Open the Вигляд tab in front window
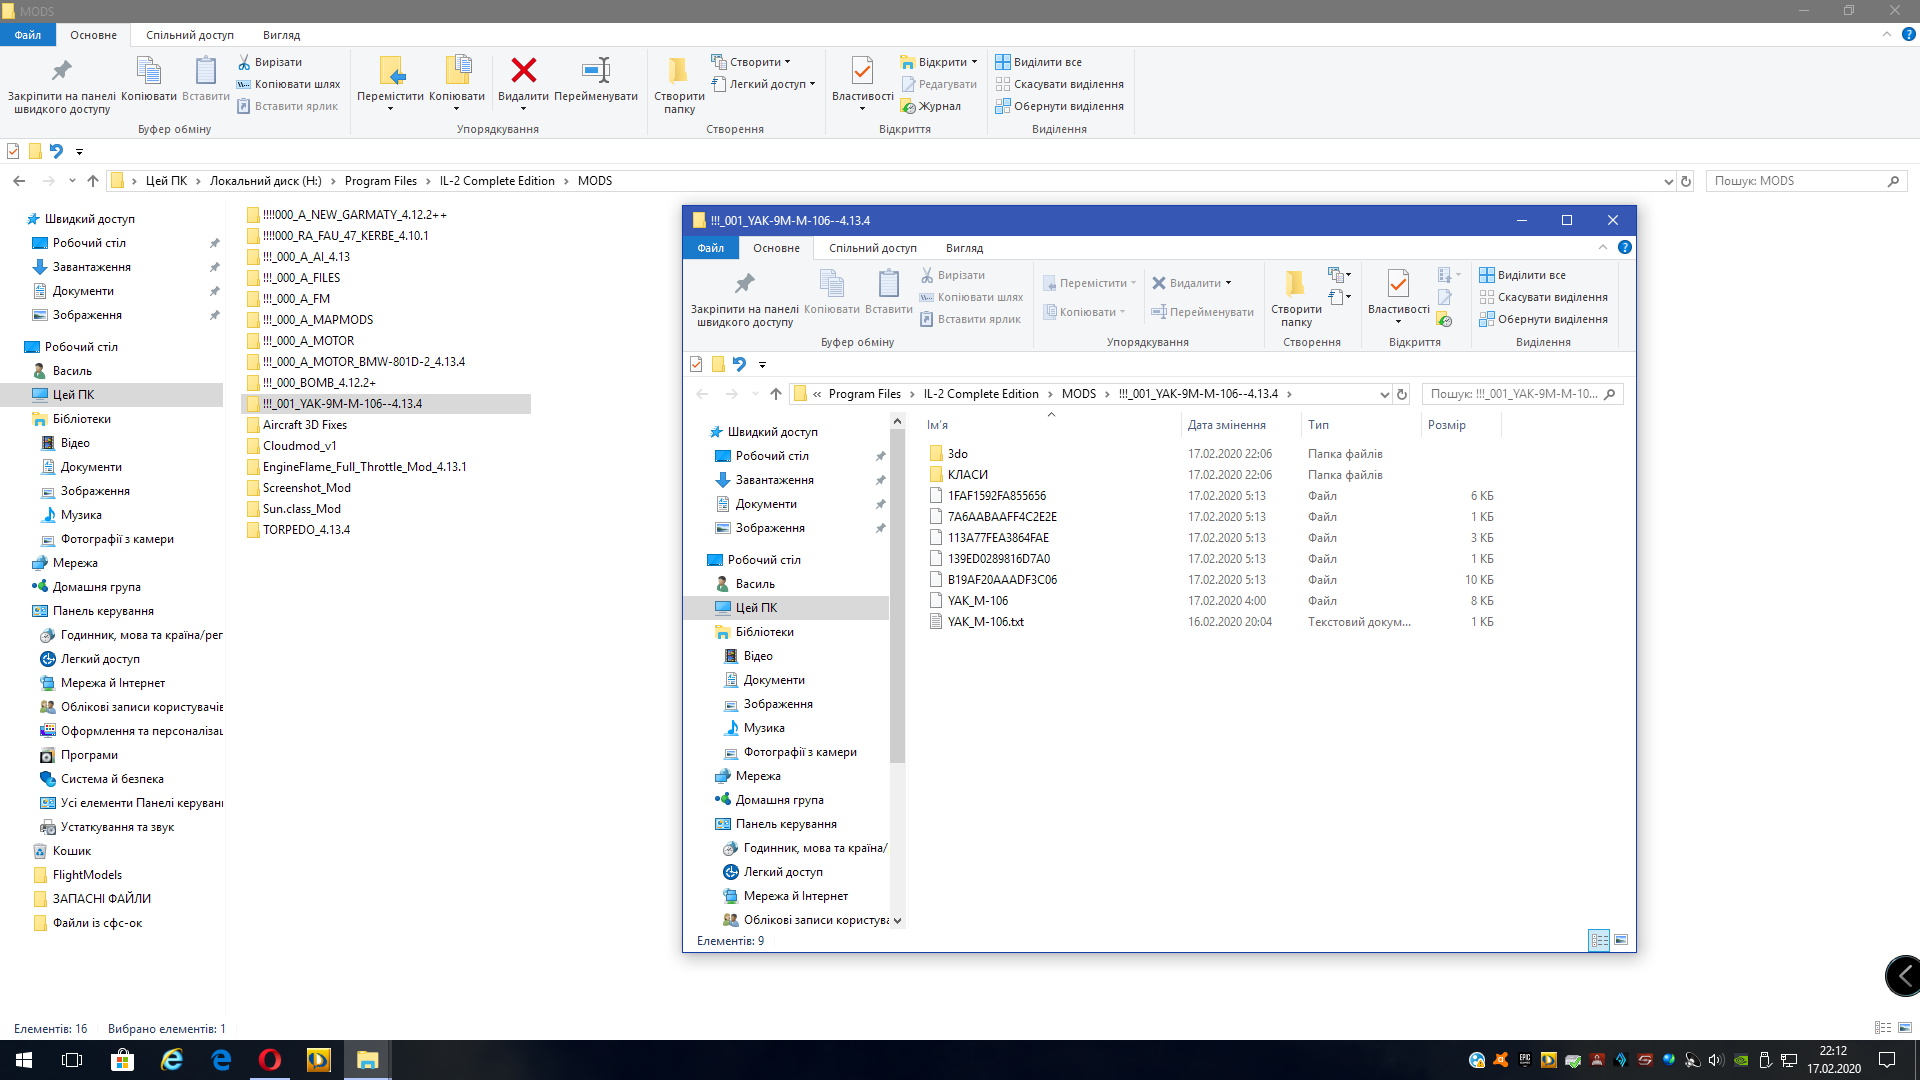 (x=964, y=248)
